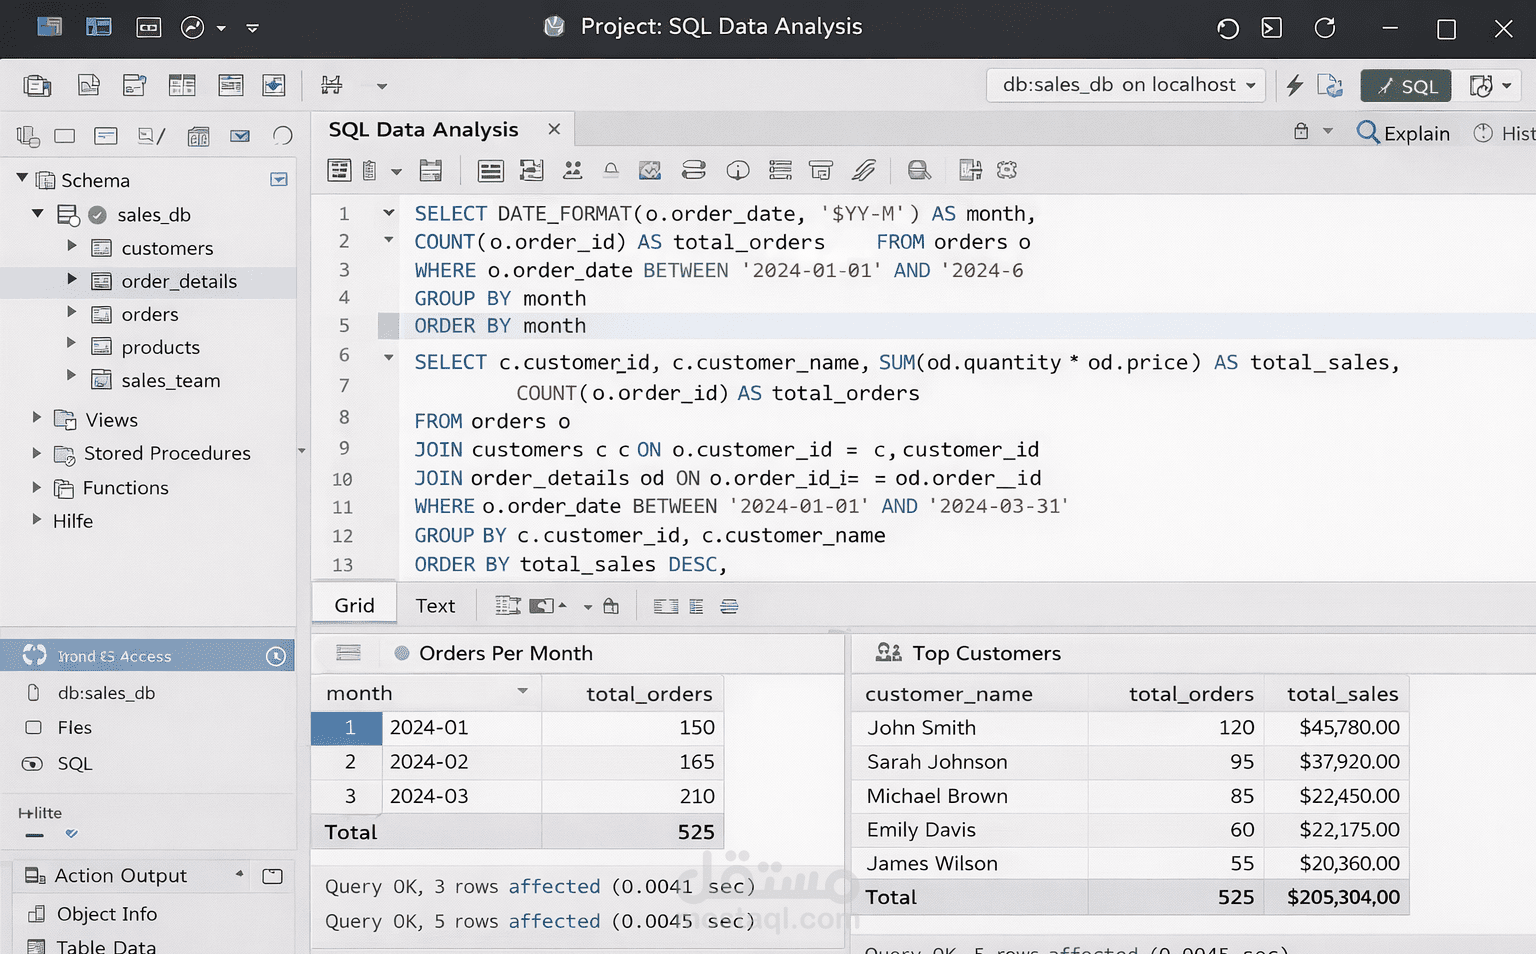The width and height of the screenshot is (1536, 954).
Task: Click the database lightning execute icon
Action: 1294,85
